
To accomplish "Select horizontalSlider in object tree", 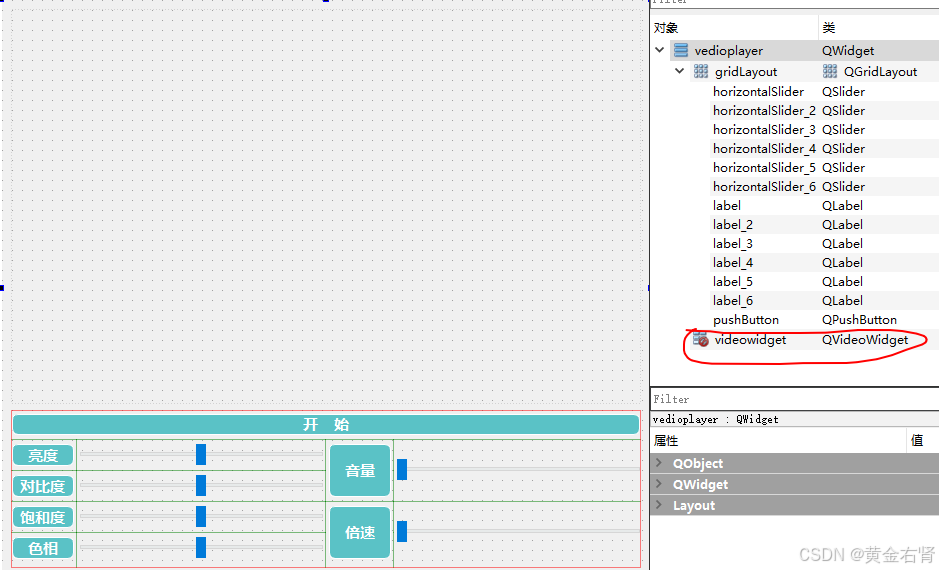I will (758, 92).
